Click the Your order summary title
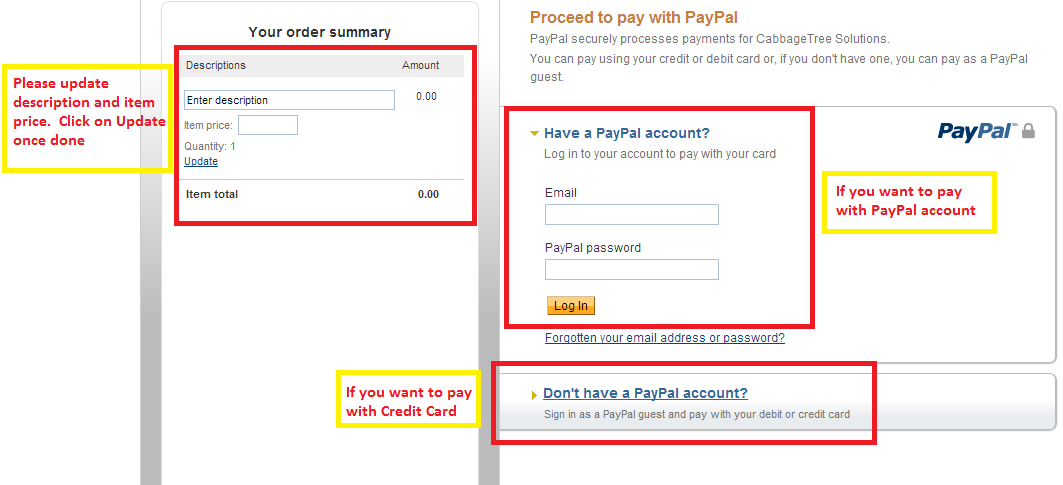 click(319, 32)
